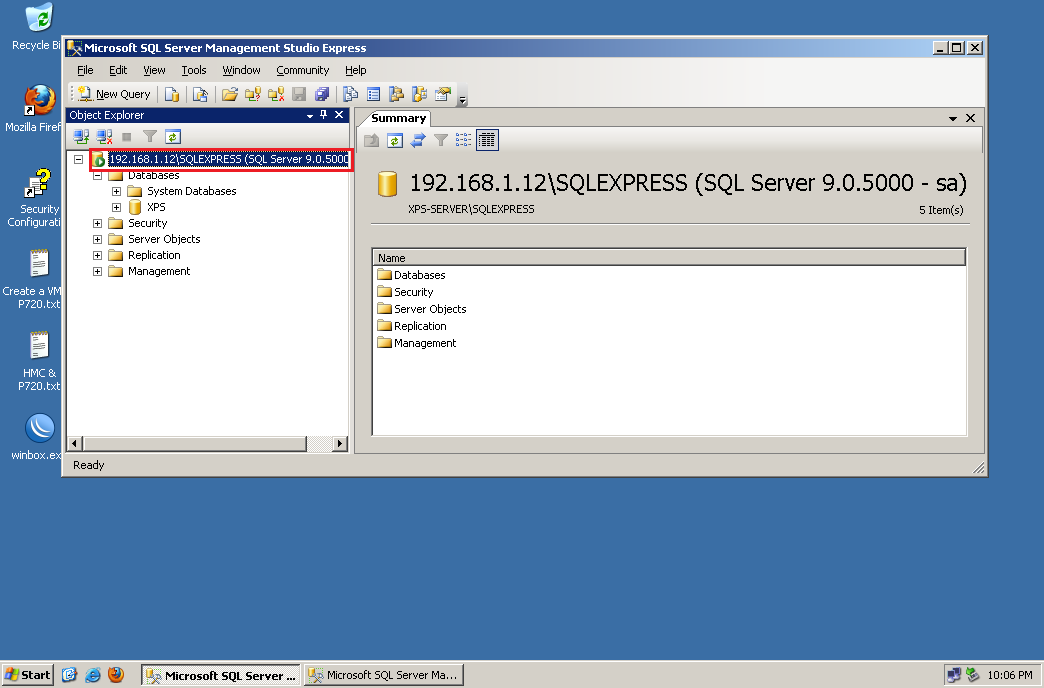This screenshot has height=688, width=1044.
Task: Open a New Query window
Action: point(114,95)
